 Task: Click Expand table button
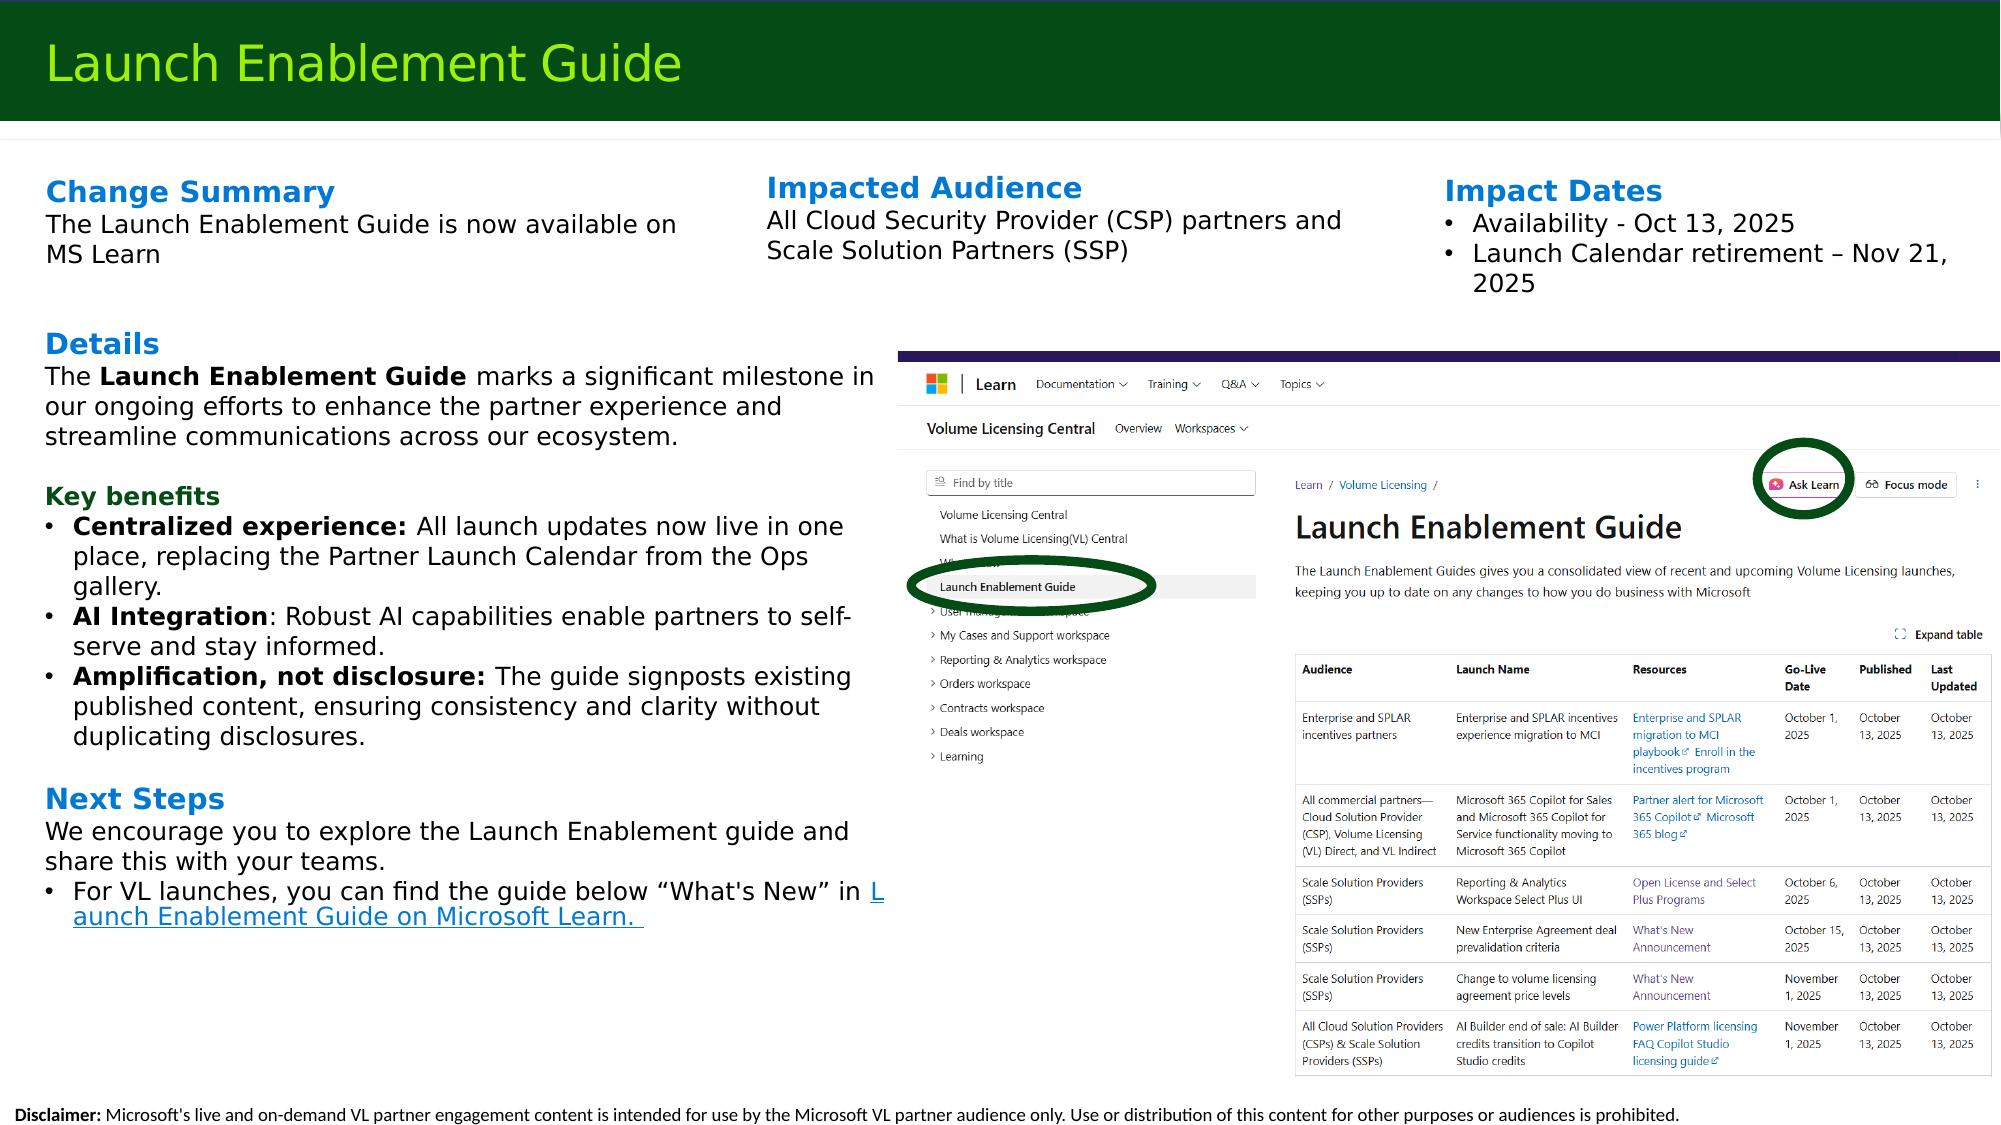[x=1938, y=635]
